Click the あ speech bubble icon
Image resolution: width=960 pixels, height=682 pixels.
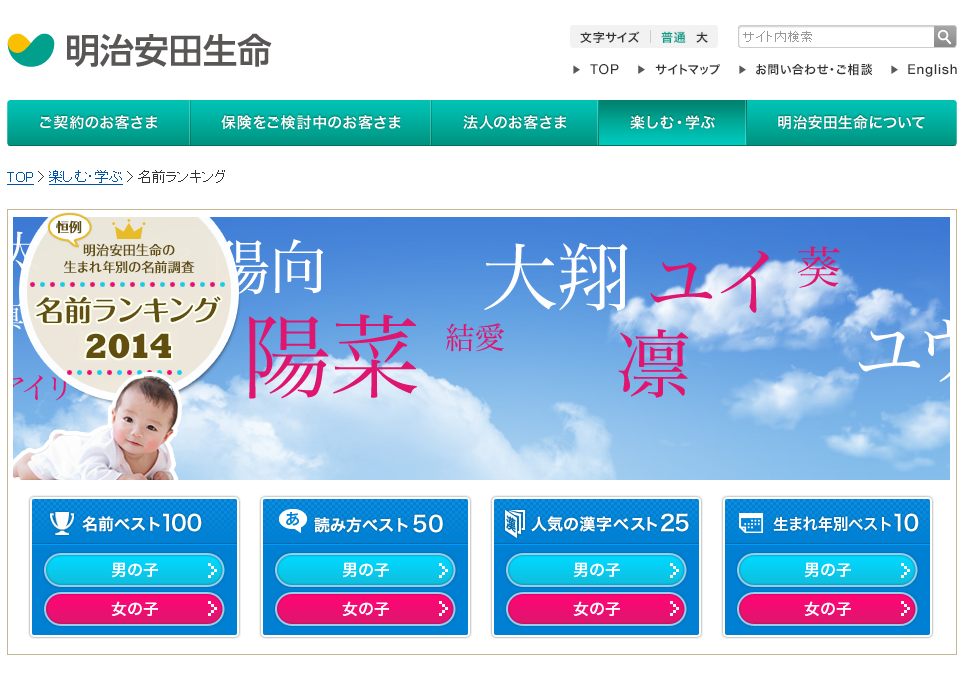pyautogui.click(x=292, y=520)
